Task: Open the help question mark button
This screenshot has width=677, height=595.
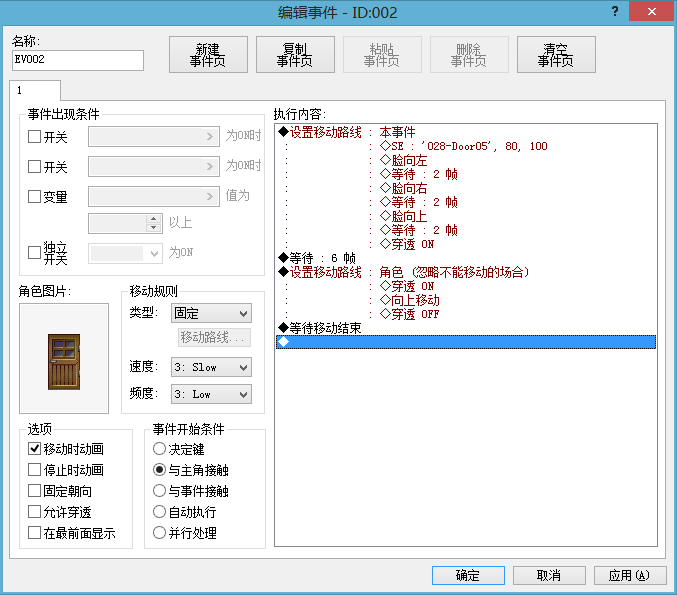Action: 614,12
